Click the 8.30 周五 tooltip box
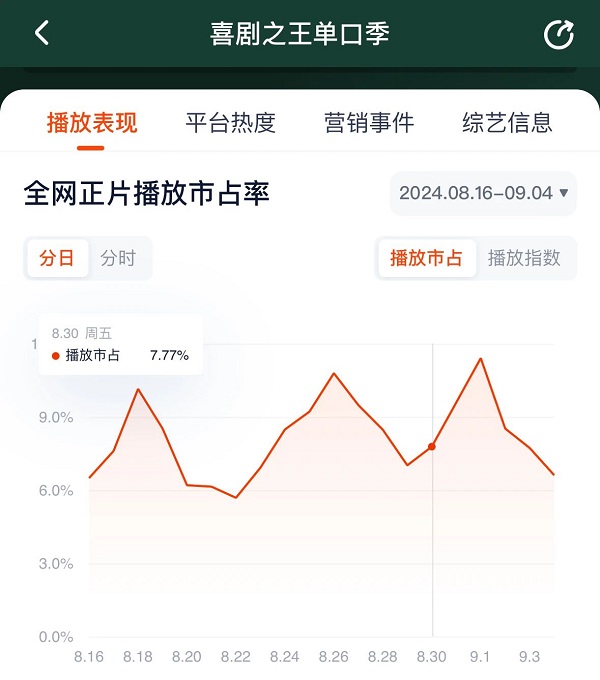This screenshot has width=600, height=680. [121, 345]
